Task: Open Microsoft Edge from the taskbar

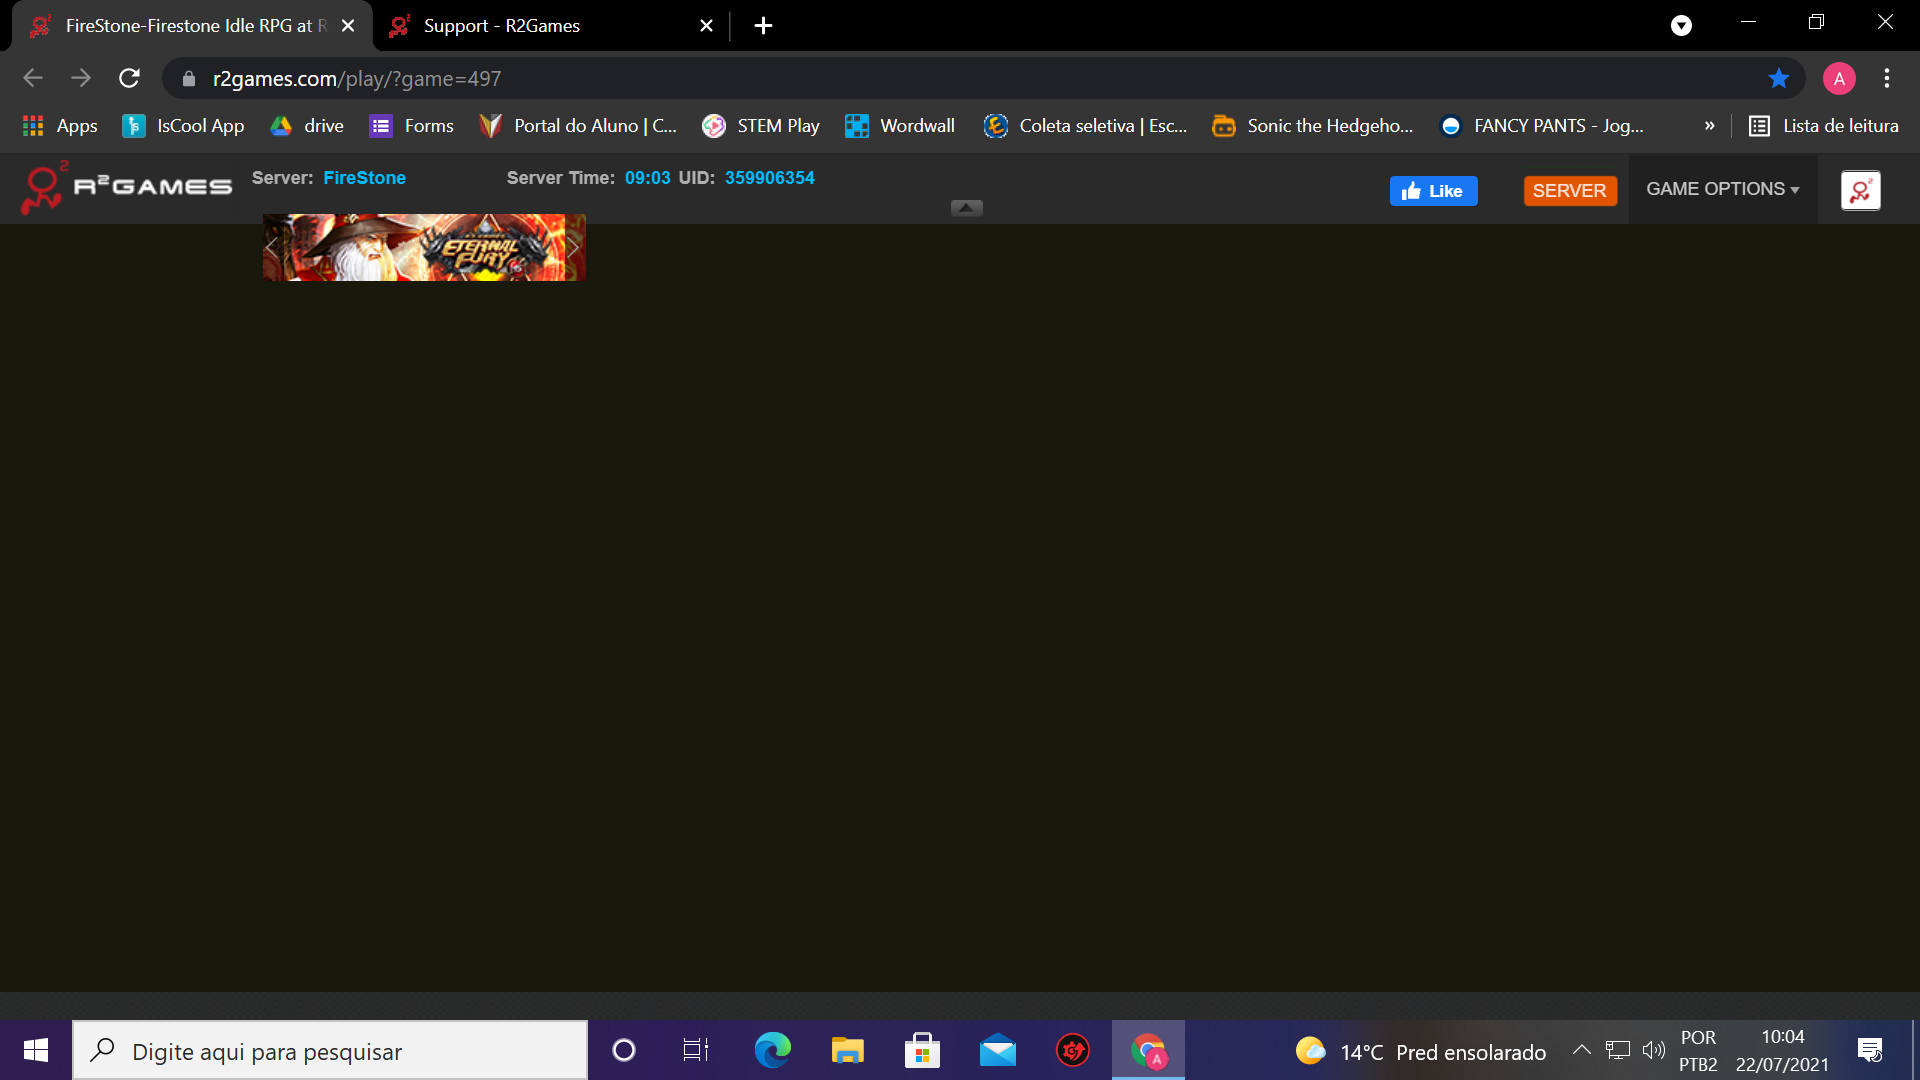Action: 772,1050
